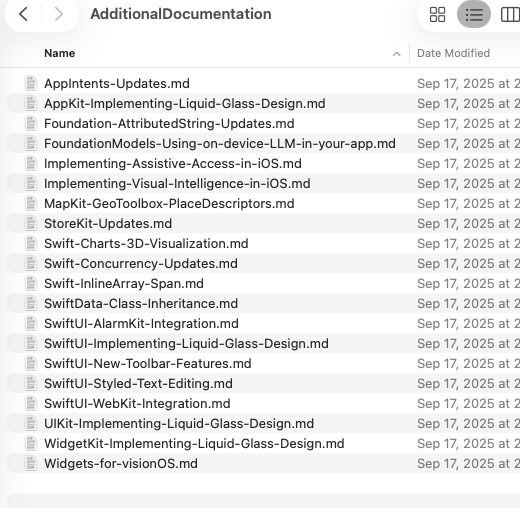
Task: Click document icon of FoundationModels-Using-on-device-LLM-in-your-app.md
Action: (x=31, y=143)
